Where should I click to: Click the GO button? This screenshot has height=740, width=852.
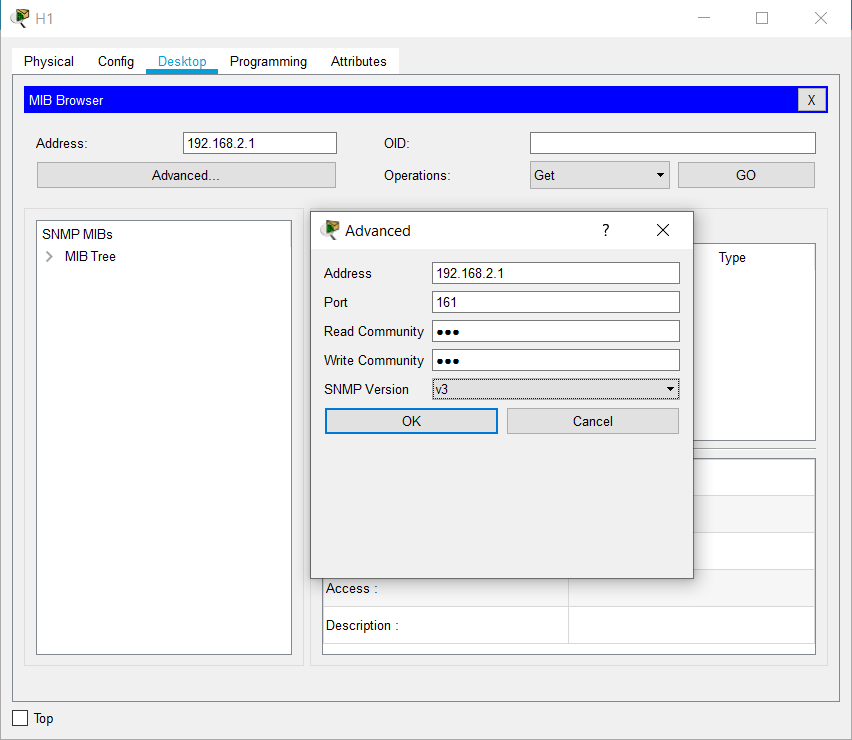(745, 175)
